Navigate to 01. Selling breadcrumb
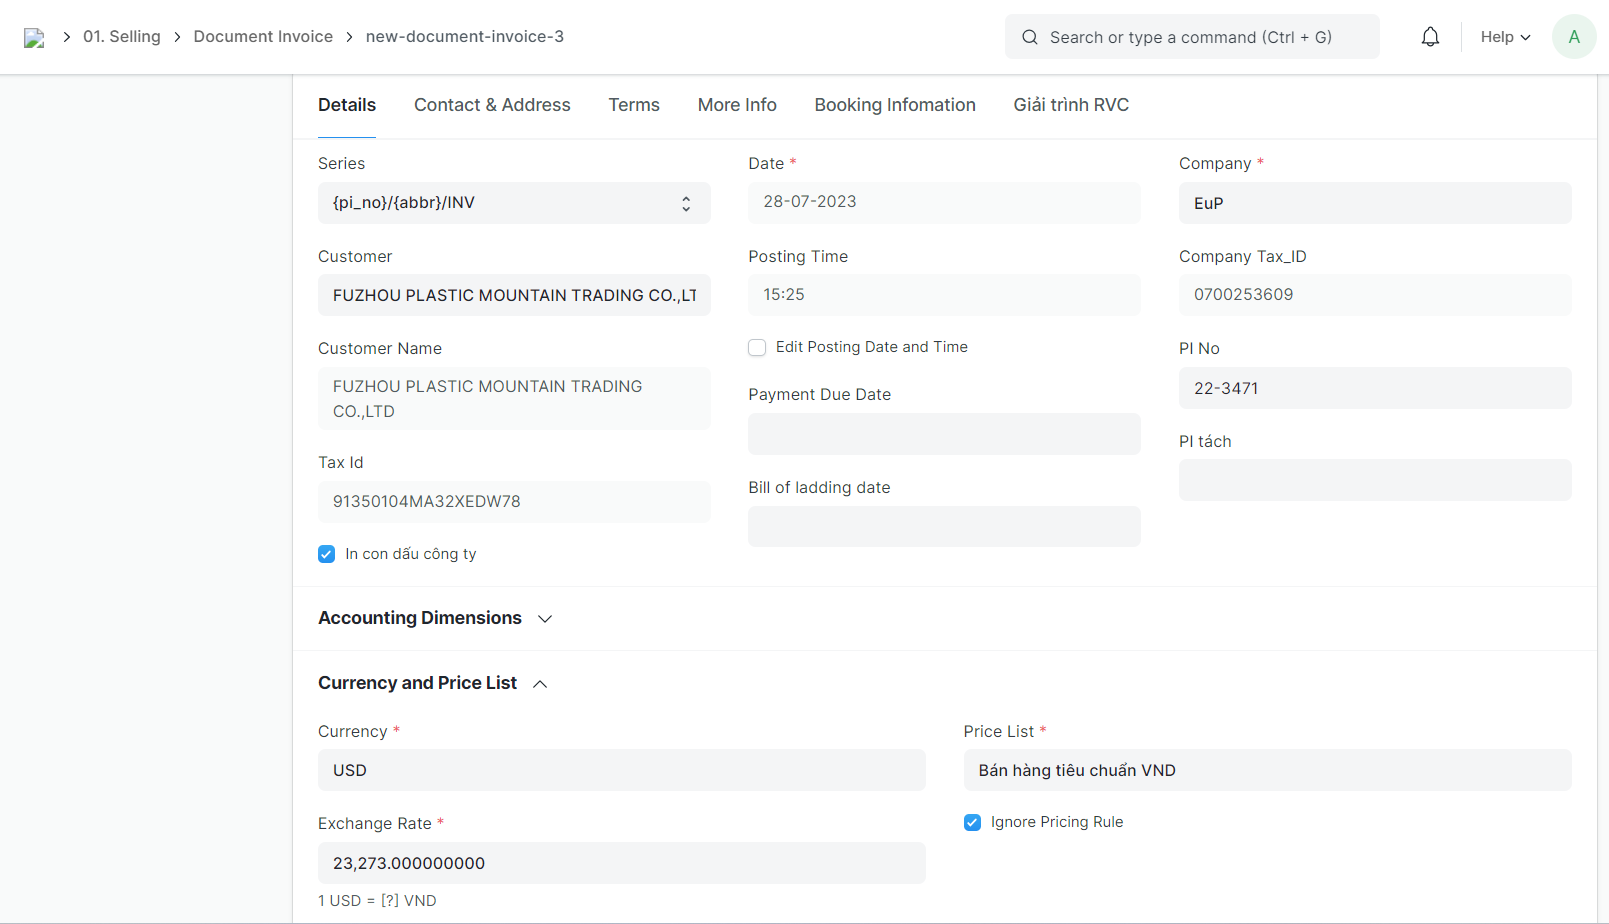Screen dimensions: 1609x924 [121, 37]
